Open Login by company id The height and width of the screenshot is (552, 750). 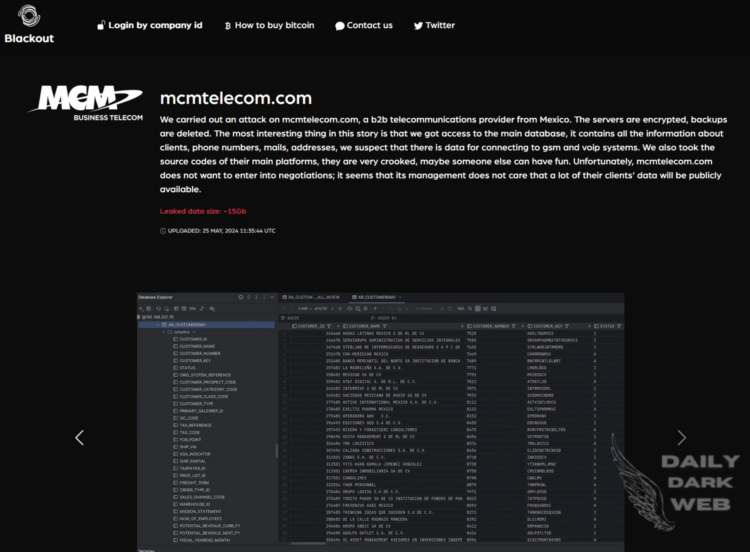pyautogui.click(x=150, y=25)
